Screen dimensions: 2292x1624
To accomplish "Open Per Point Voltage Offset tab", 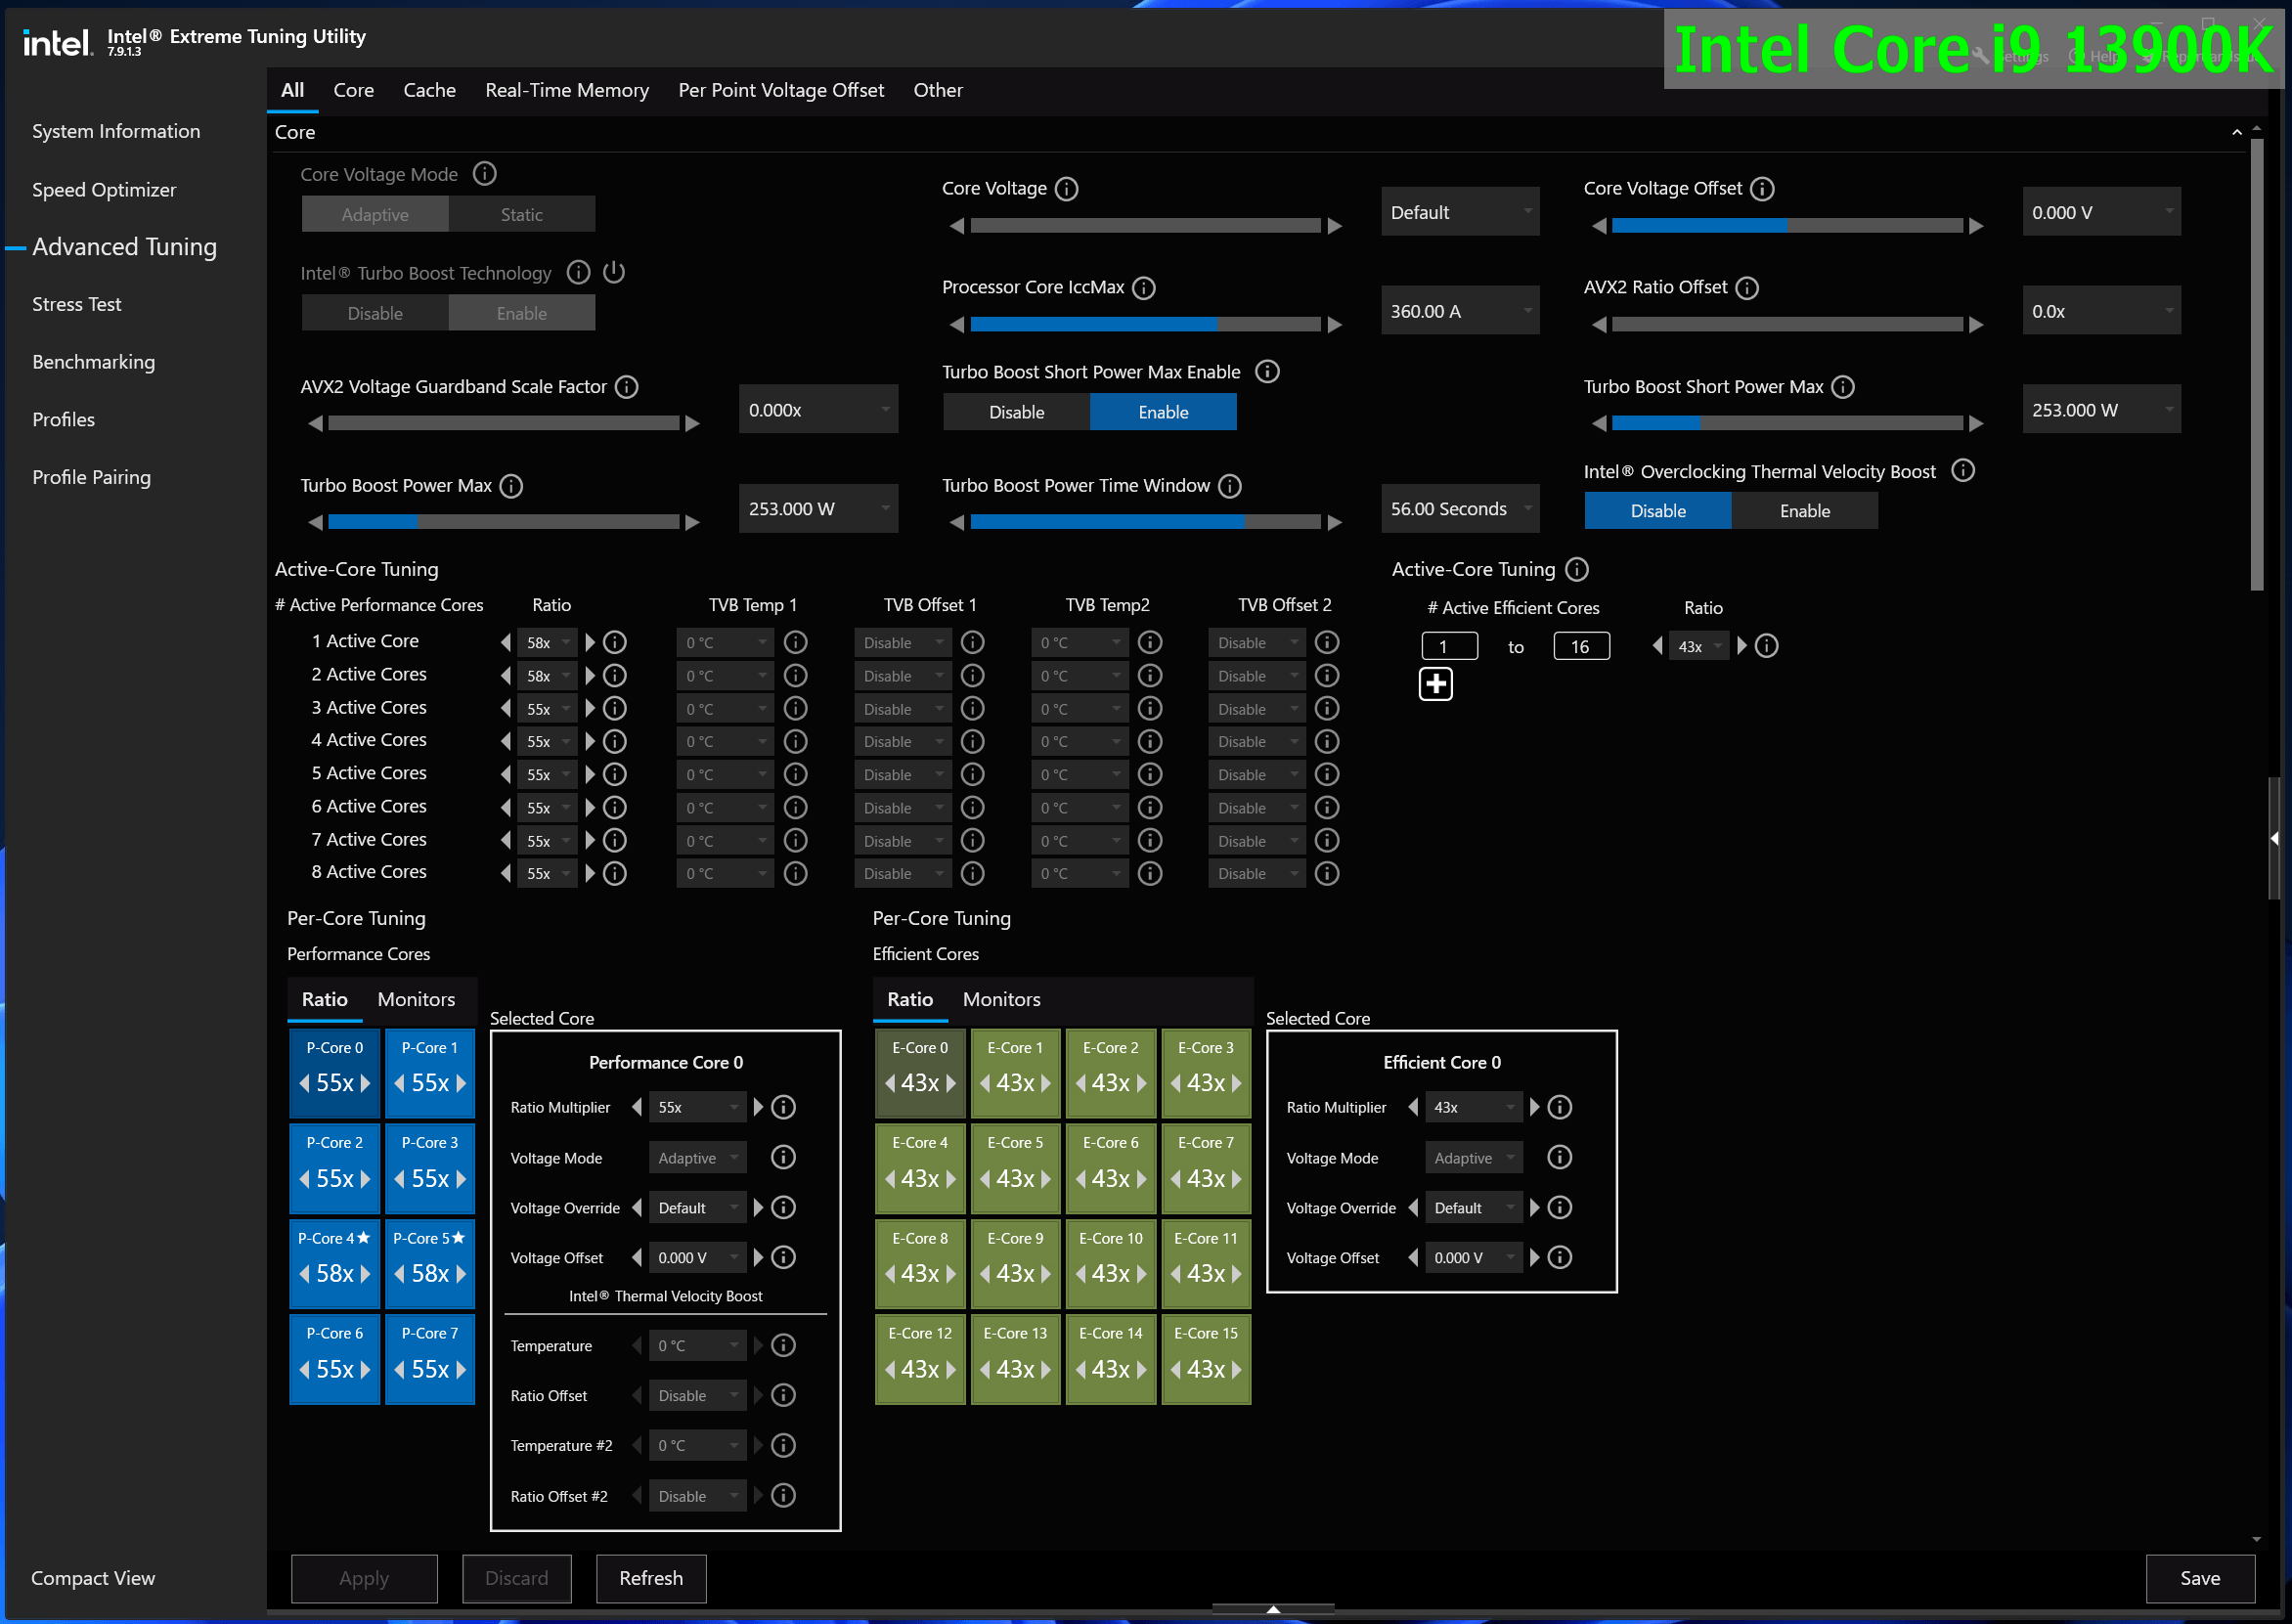I will coord(781,90).
